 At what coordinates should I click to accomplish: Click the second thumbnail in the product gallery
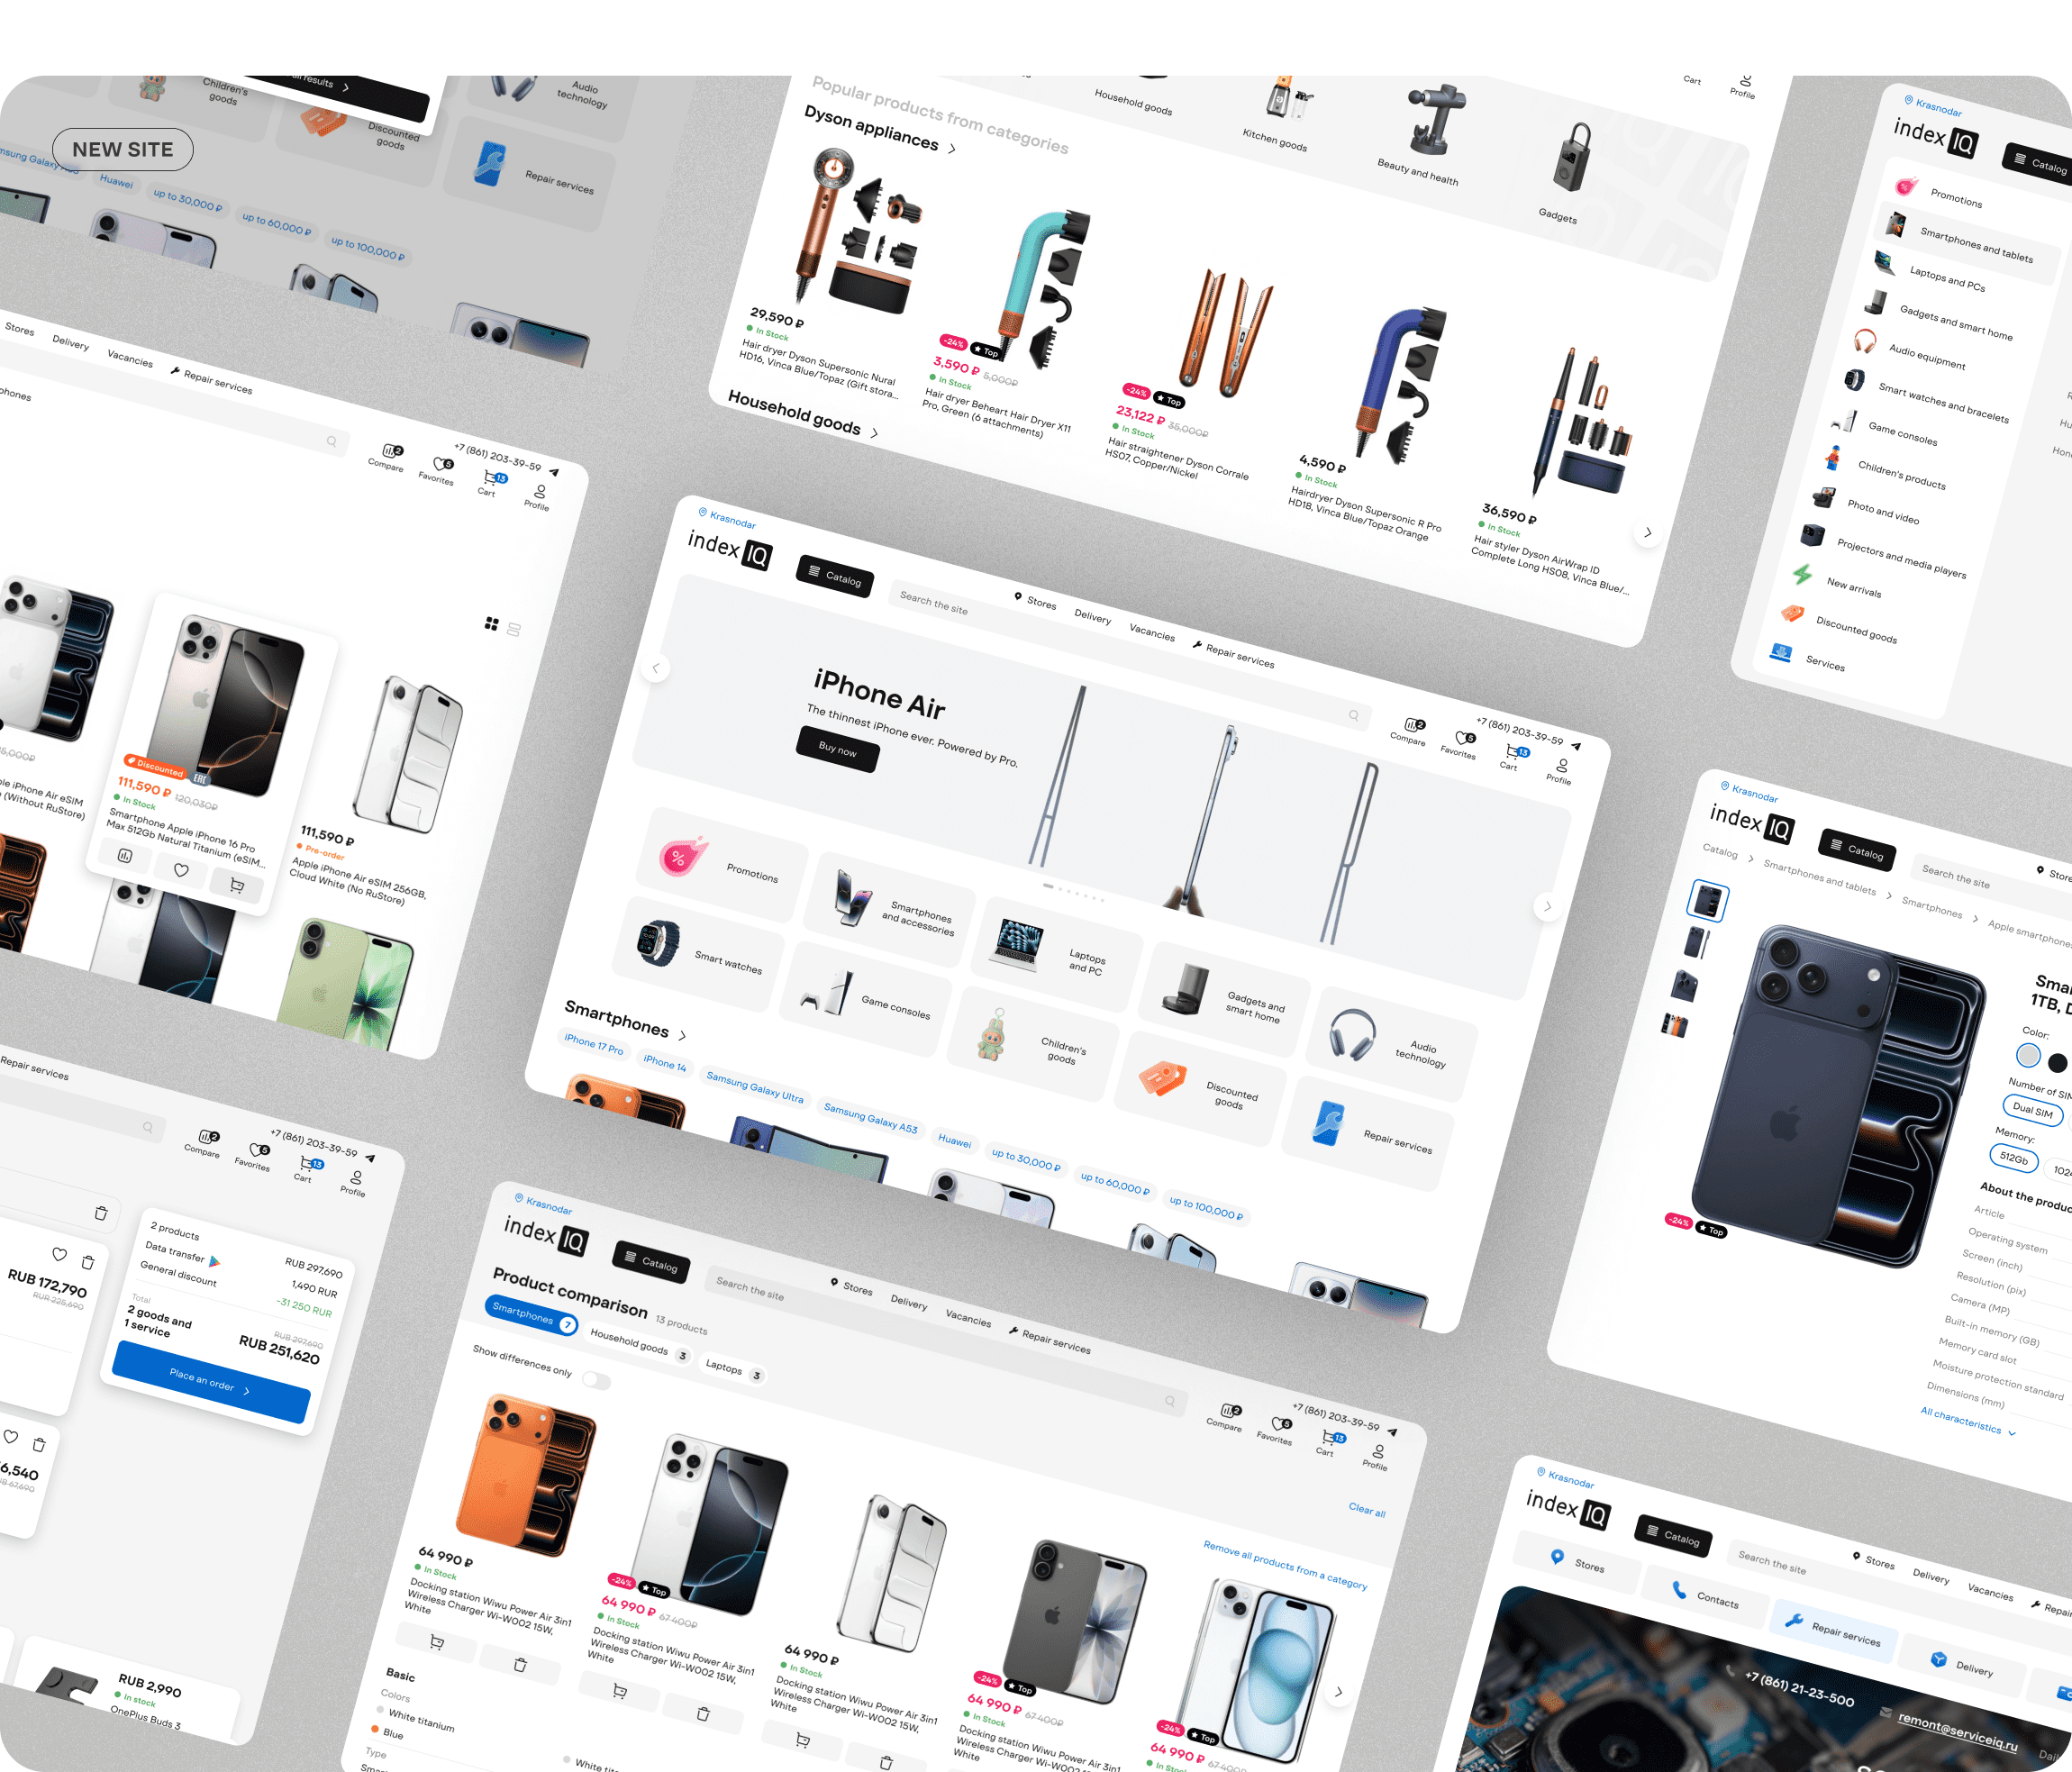point(1696,942)
